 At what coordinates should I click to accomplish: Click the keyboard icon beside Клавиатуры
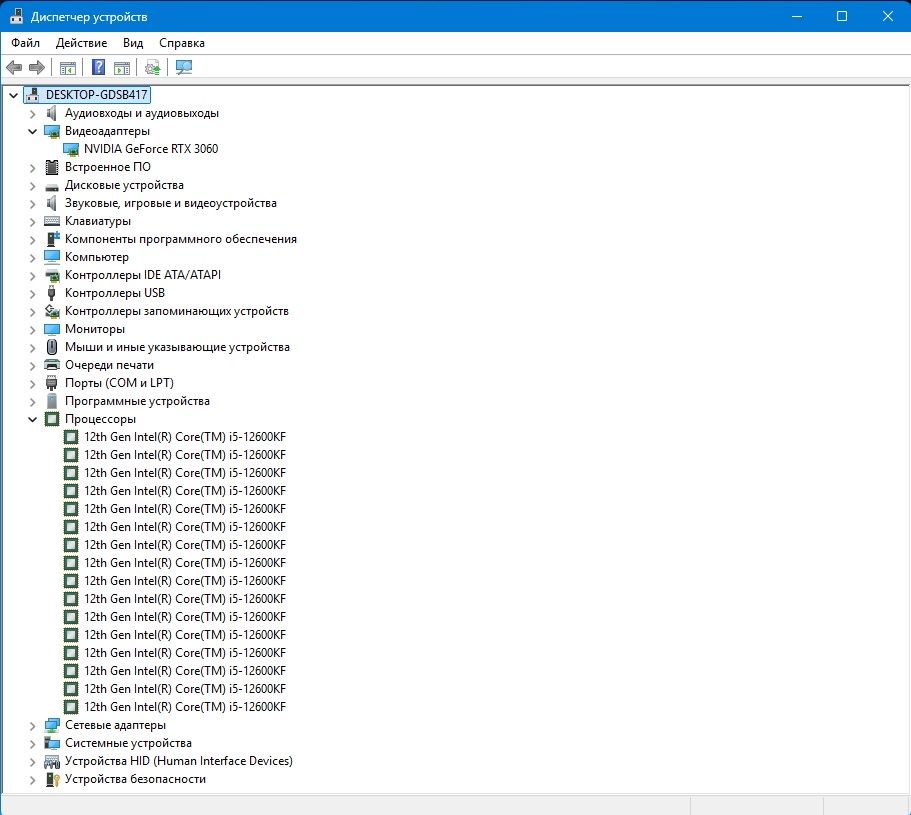tap(52, 221)
